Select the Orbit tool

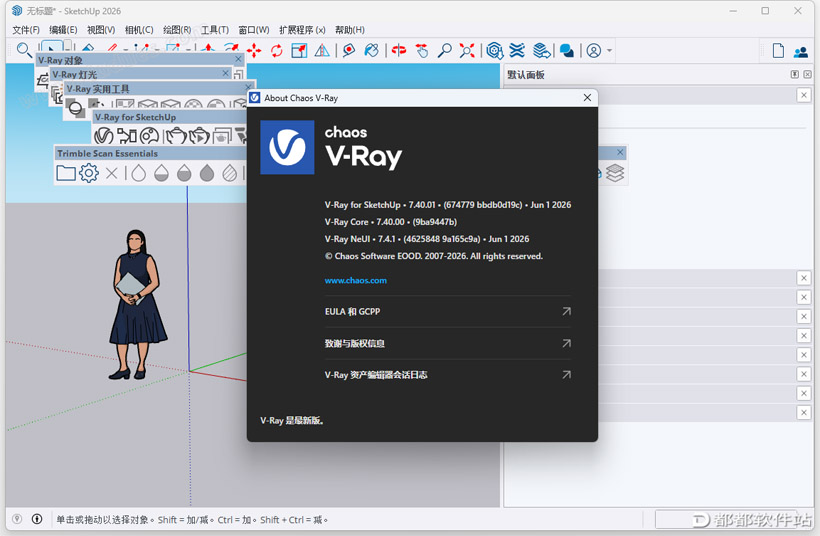click(x=399, y=50)
